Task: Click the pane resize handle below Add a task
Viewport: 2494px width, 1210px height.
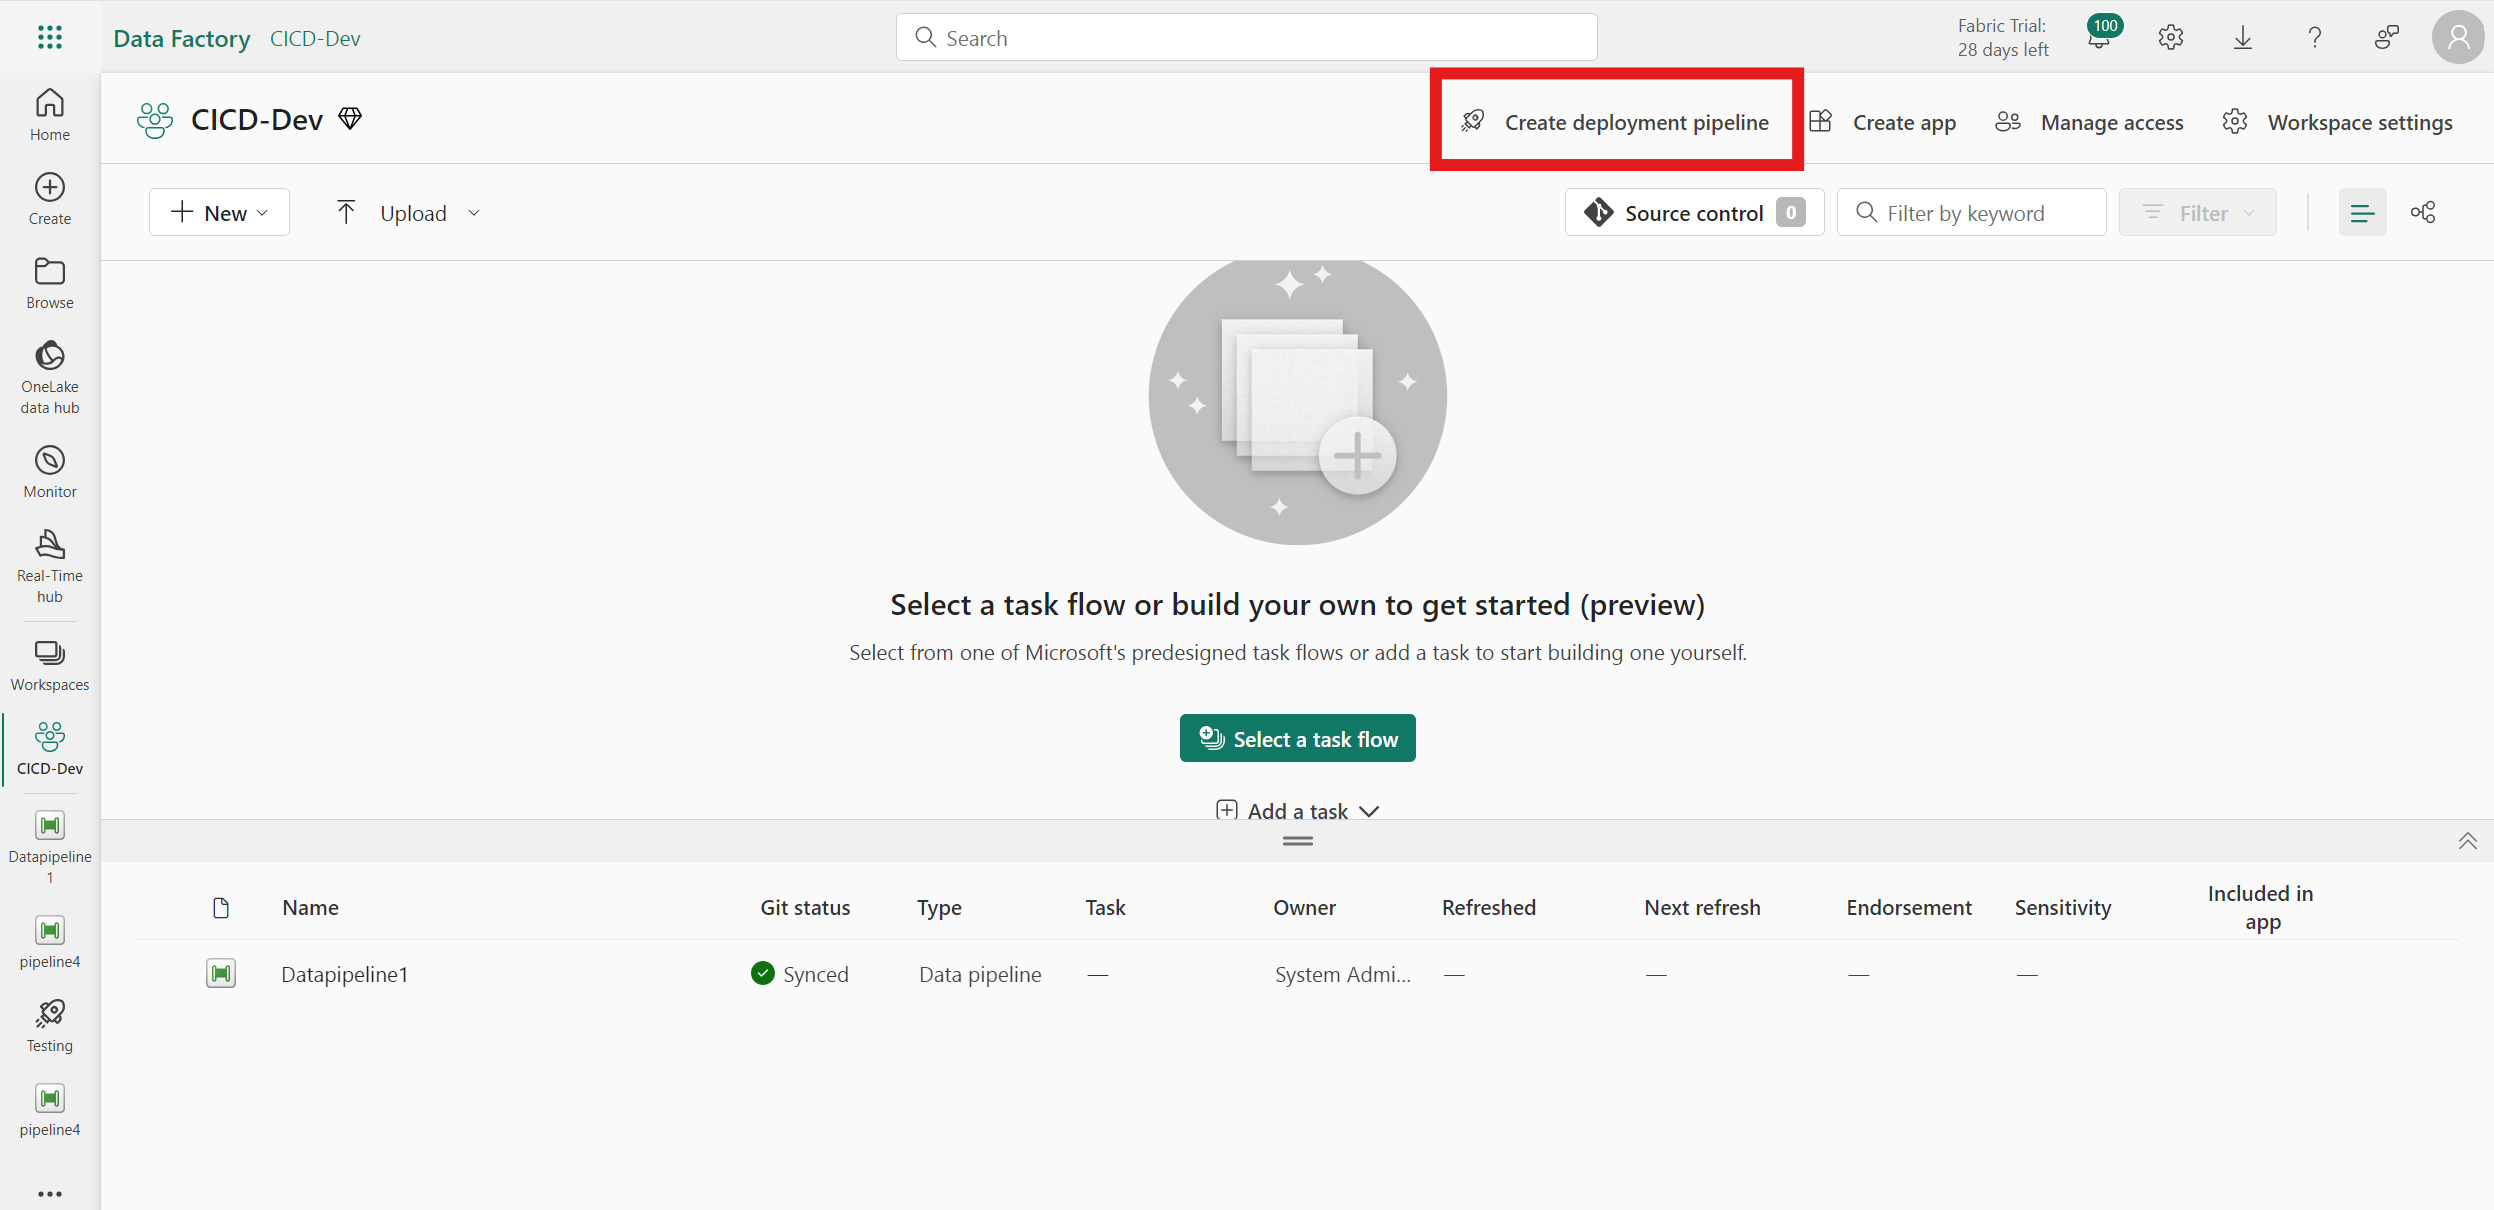Action: click(1297, 841)
